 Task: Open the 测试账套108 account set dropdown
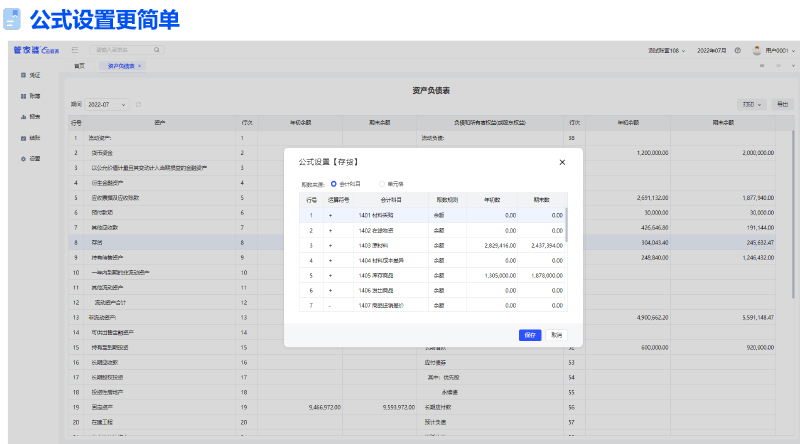(666, 49)
